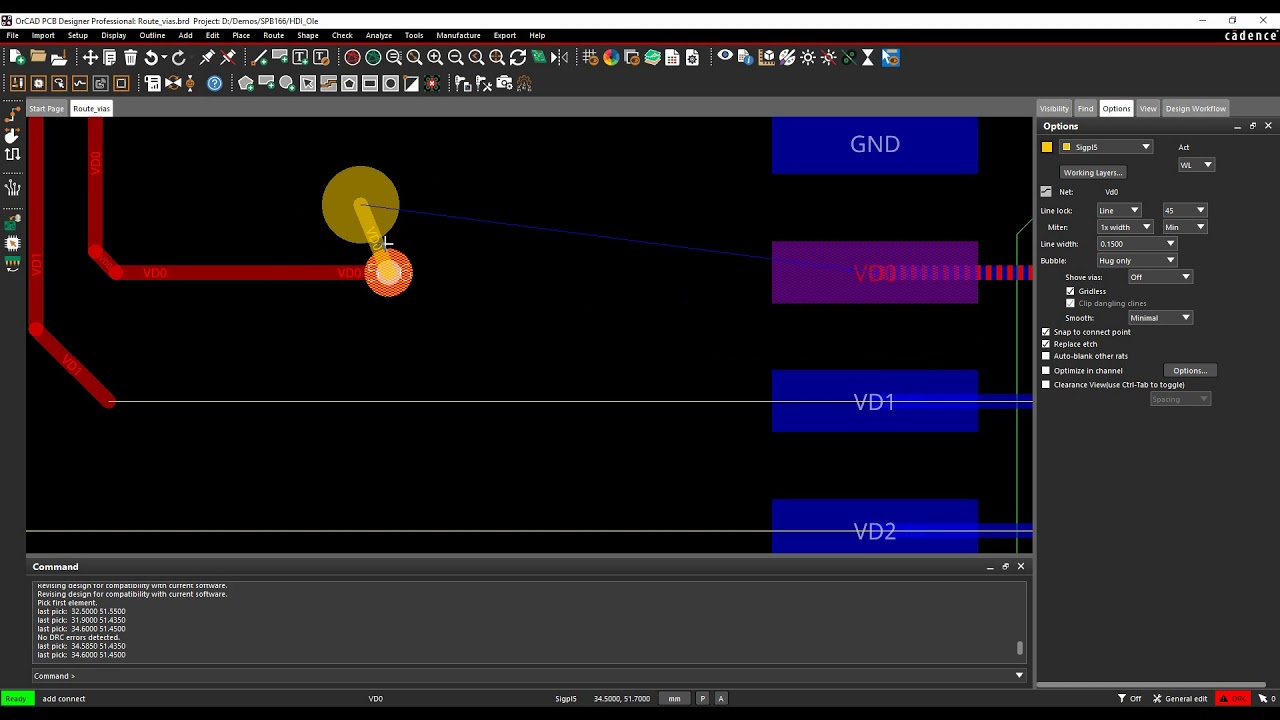
Task: Click the Working Layers... button
Action: tap(1093, 172)
